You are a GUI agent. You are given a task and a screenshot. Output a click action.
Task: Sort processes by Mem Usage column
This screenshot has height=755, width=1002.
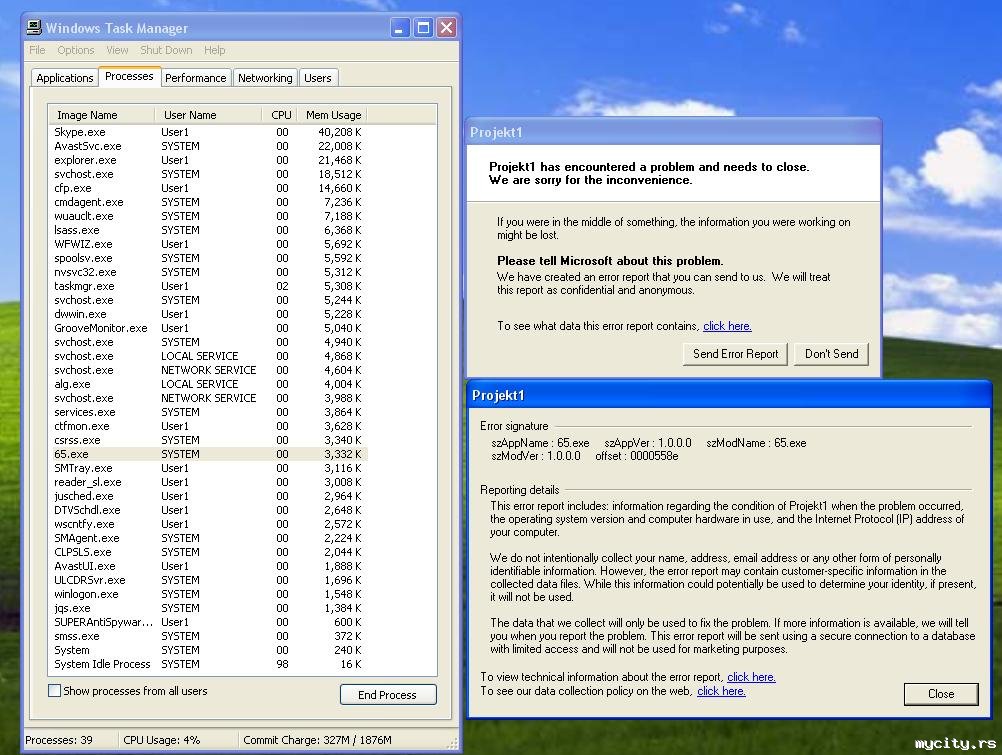click(x=333, y=115)
